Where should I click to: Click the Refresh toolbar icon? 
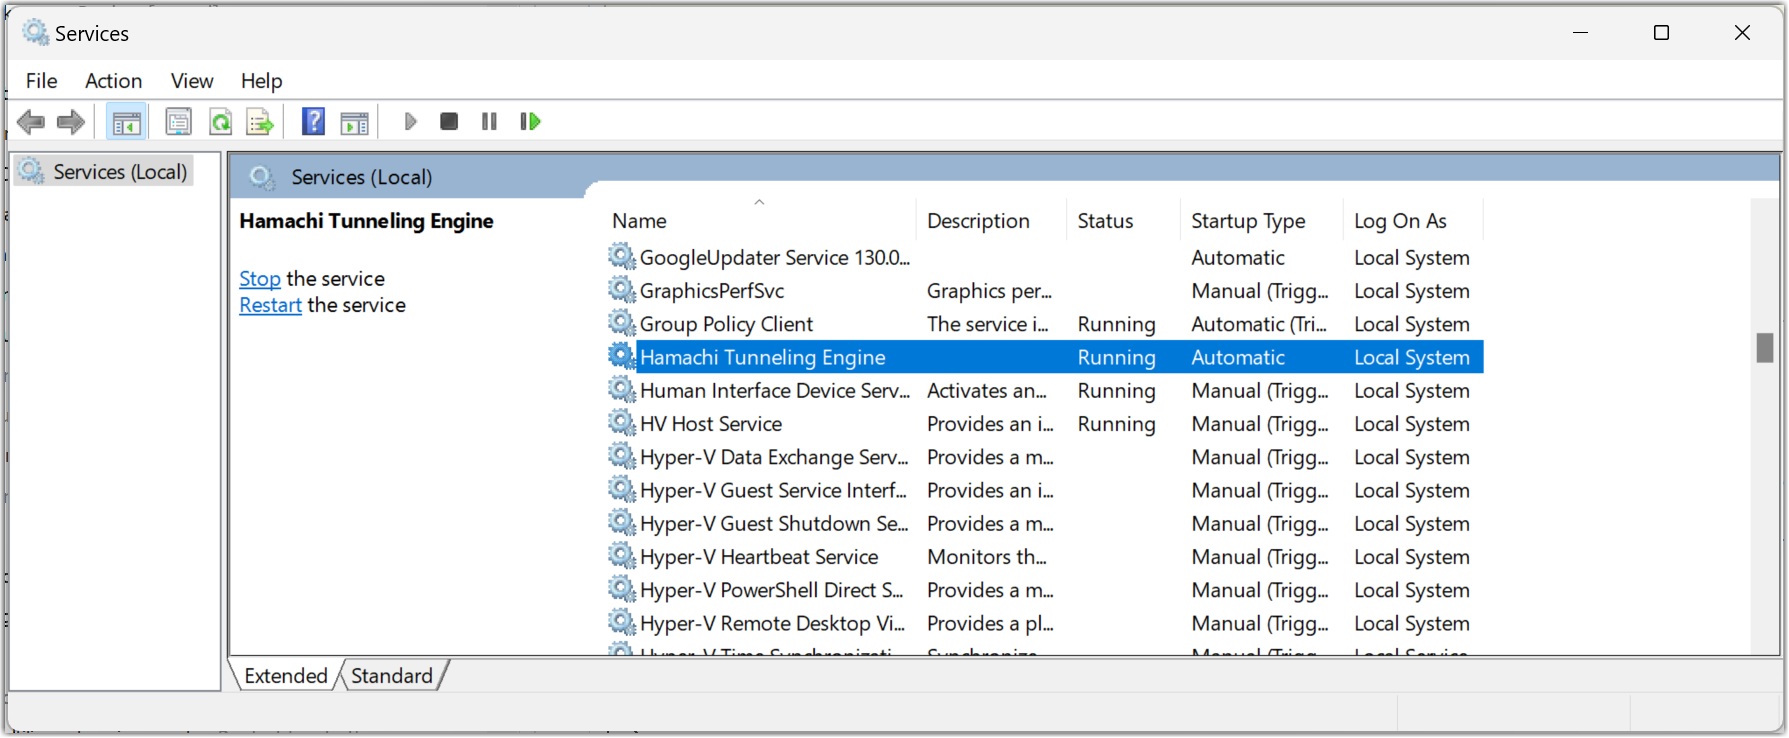tap(220, 122)
